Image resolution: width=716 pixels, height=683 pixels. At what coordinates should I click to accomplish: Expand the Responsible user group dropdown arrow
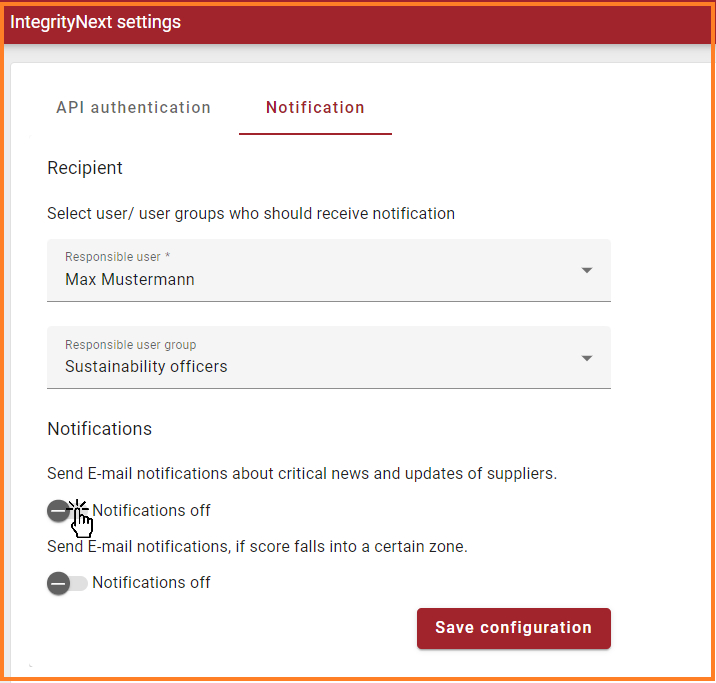(x=587, y=358)
